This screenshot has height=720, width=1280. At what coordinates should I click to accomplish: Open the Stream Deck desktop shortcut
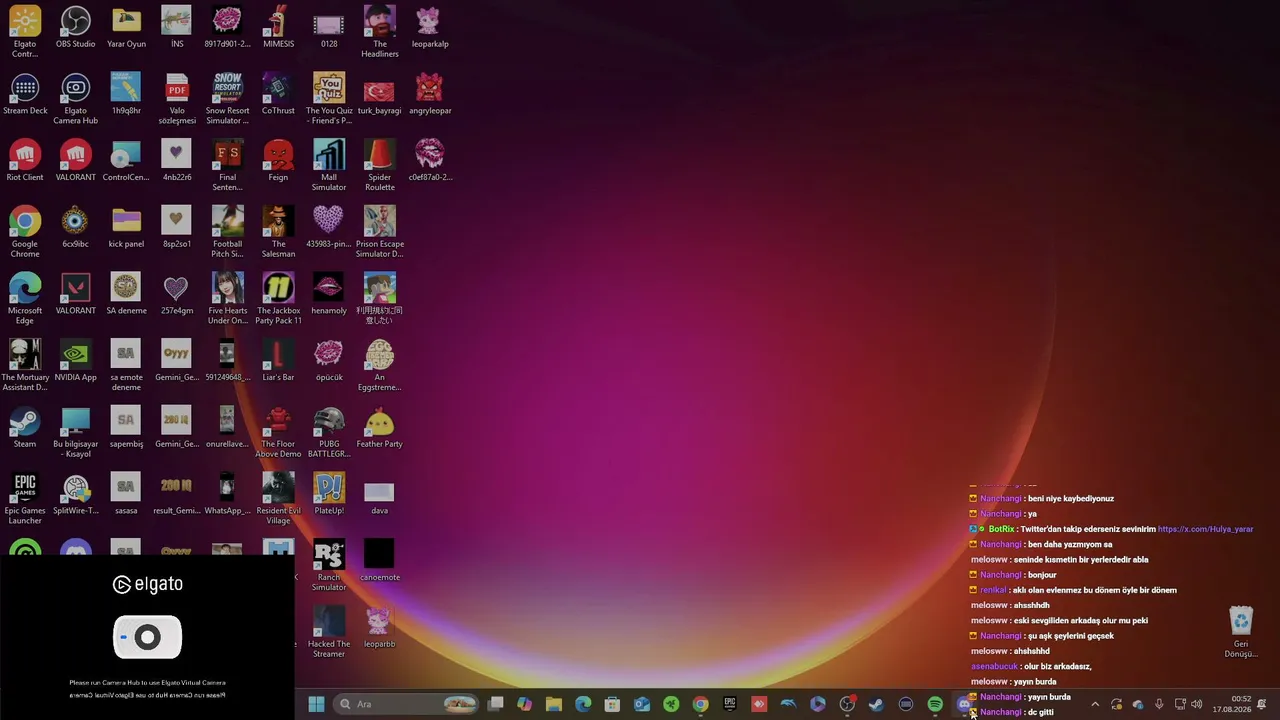pos(25,95)
